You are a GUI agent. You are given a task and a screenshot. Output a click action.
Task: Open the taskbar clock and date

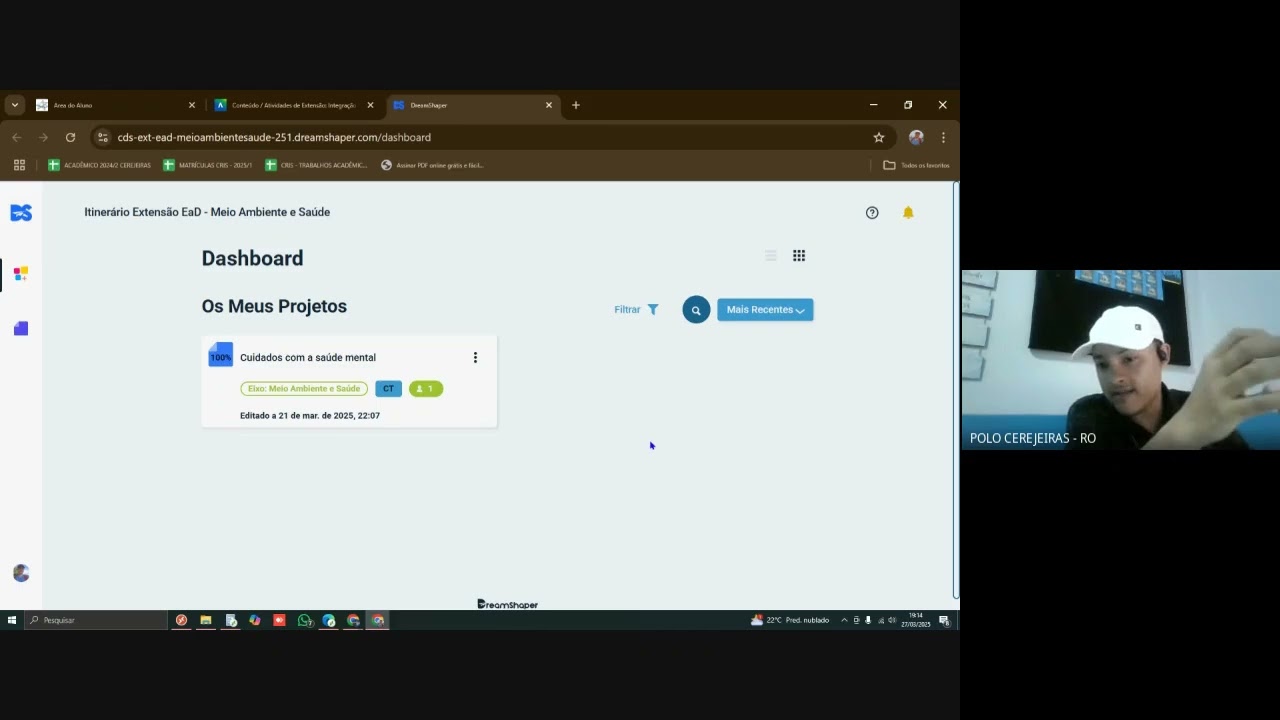(916, 620)
